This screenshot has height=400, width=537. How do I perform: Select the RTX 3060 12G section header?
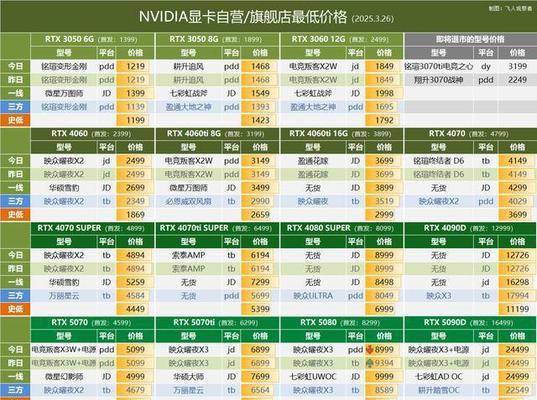[341, 39]
